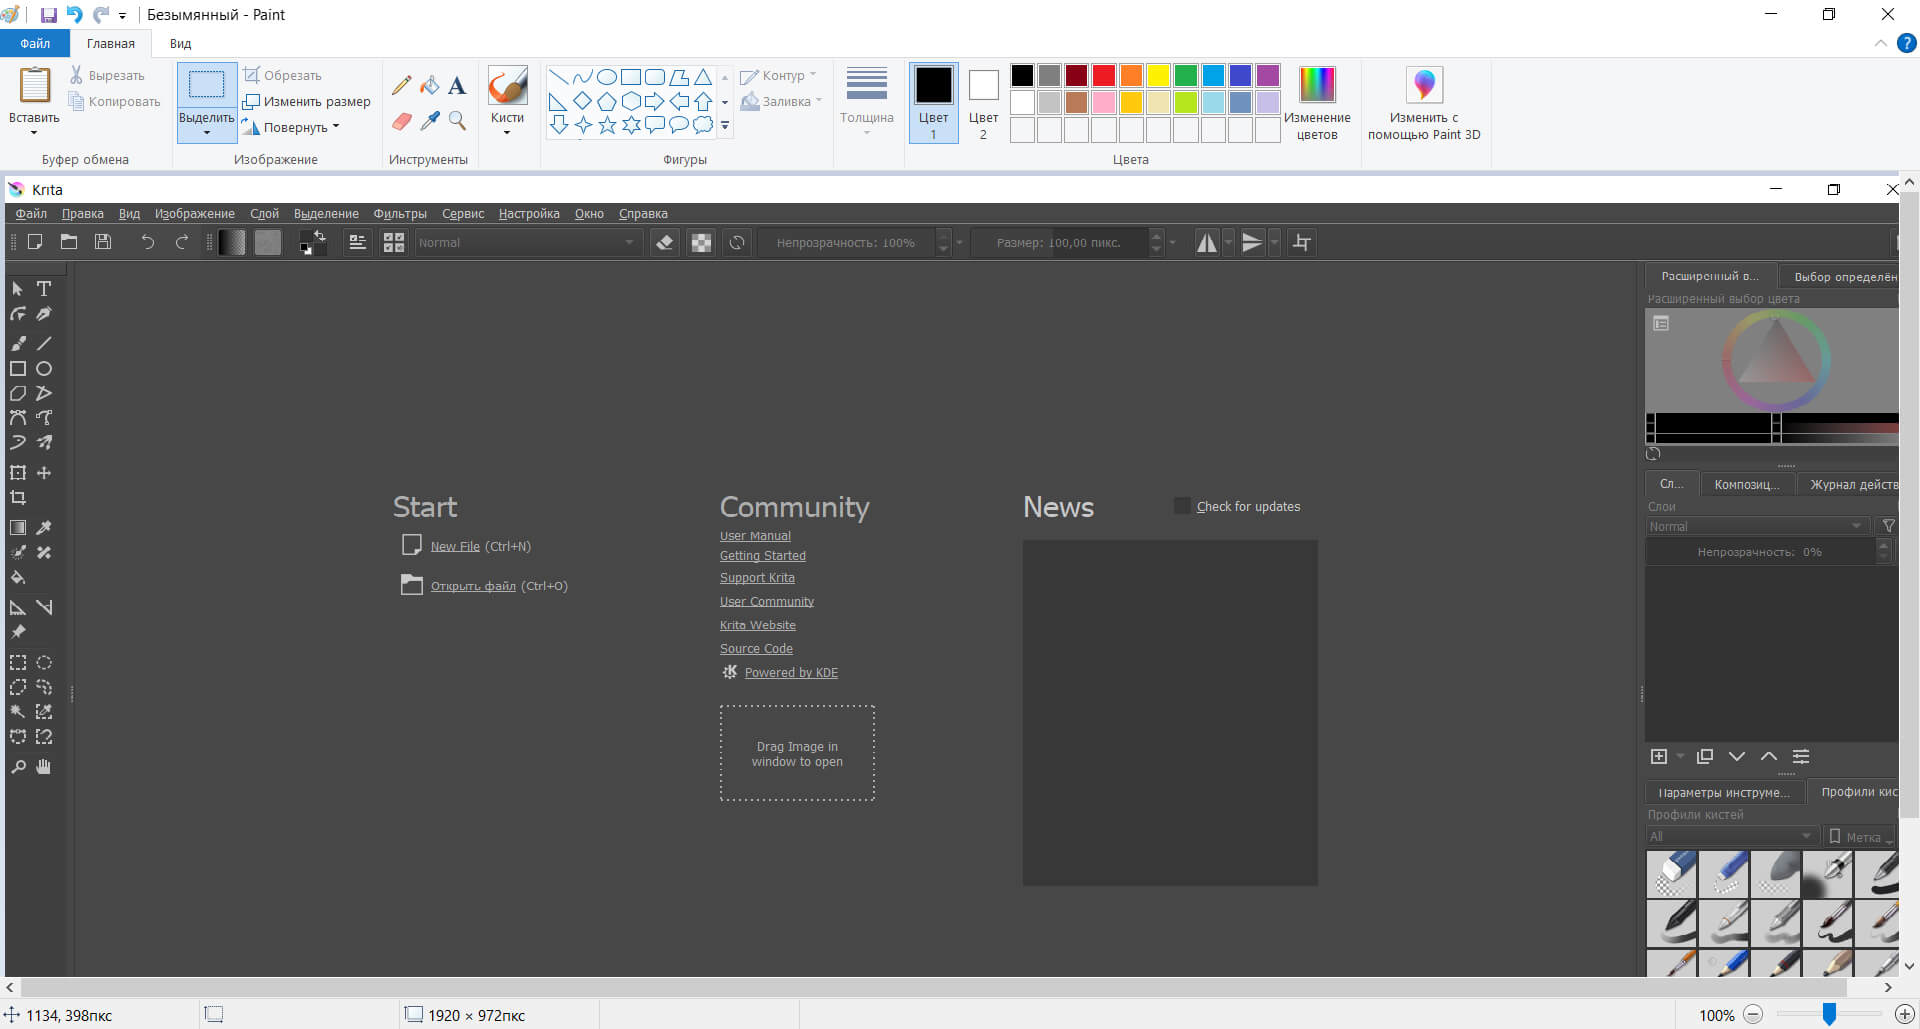This screenshot has width=1920, height=1029.
Task: Select the Paint eraser tool
Action: click(x=401, y=121)
